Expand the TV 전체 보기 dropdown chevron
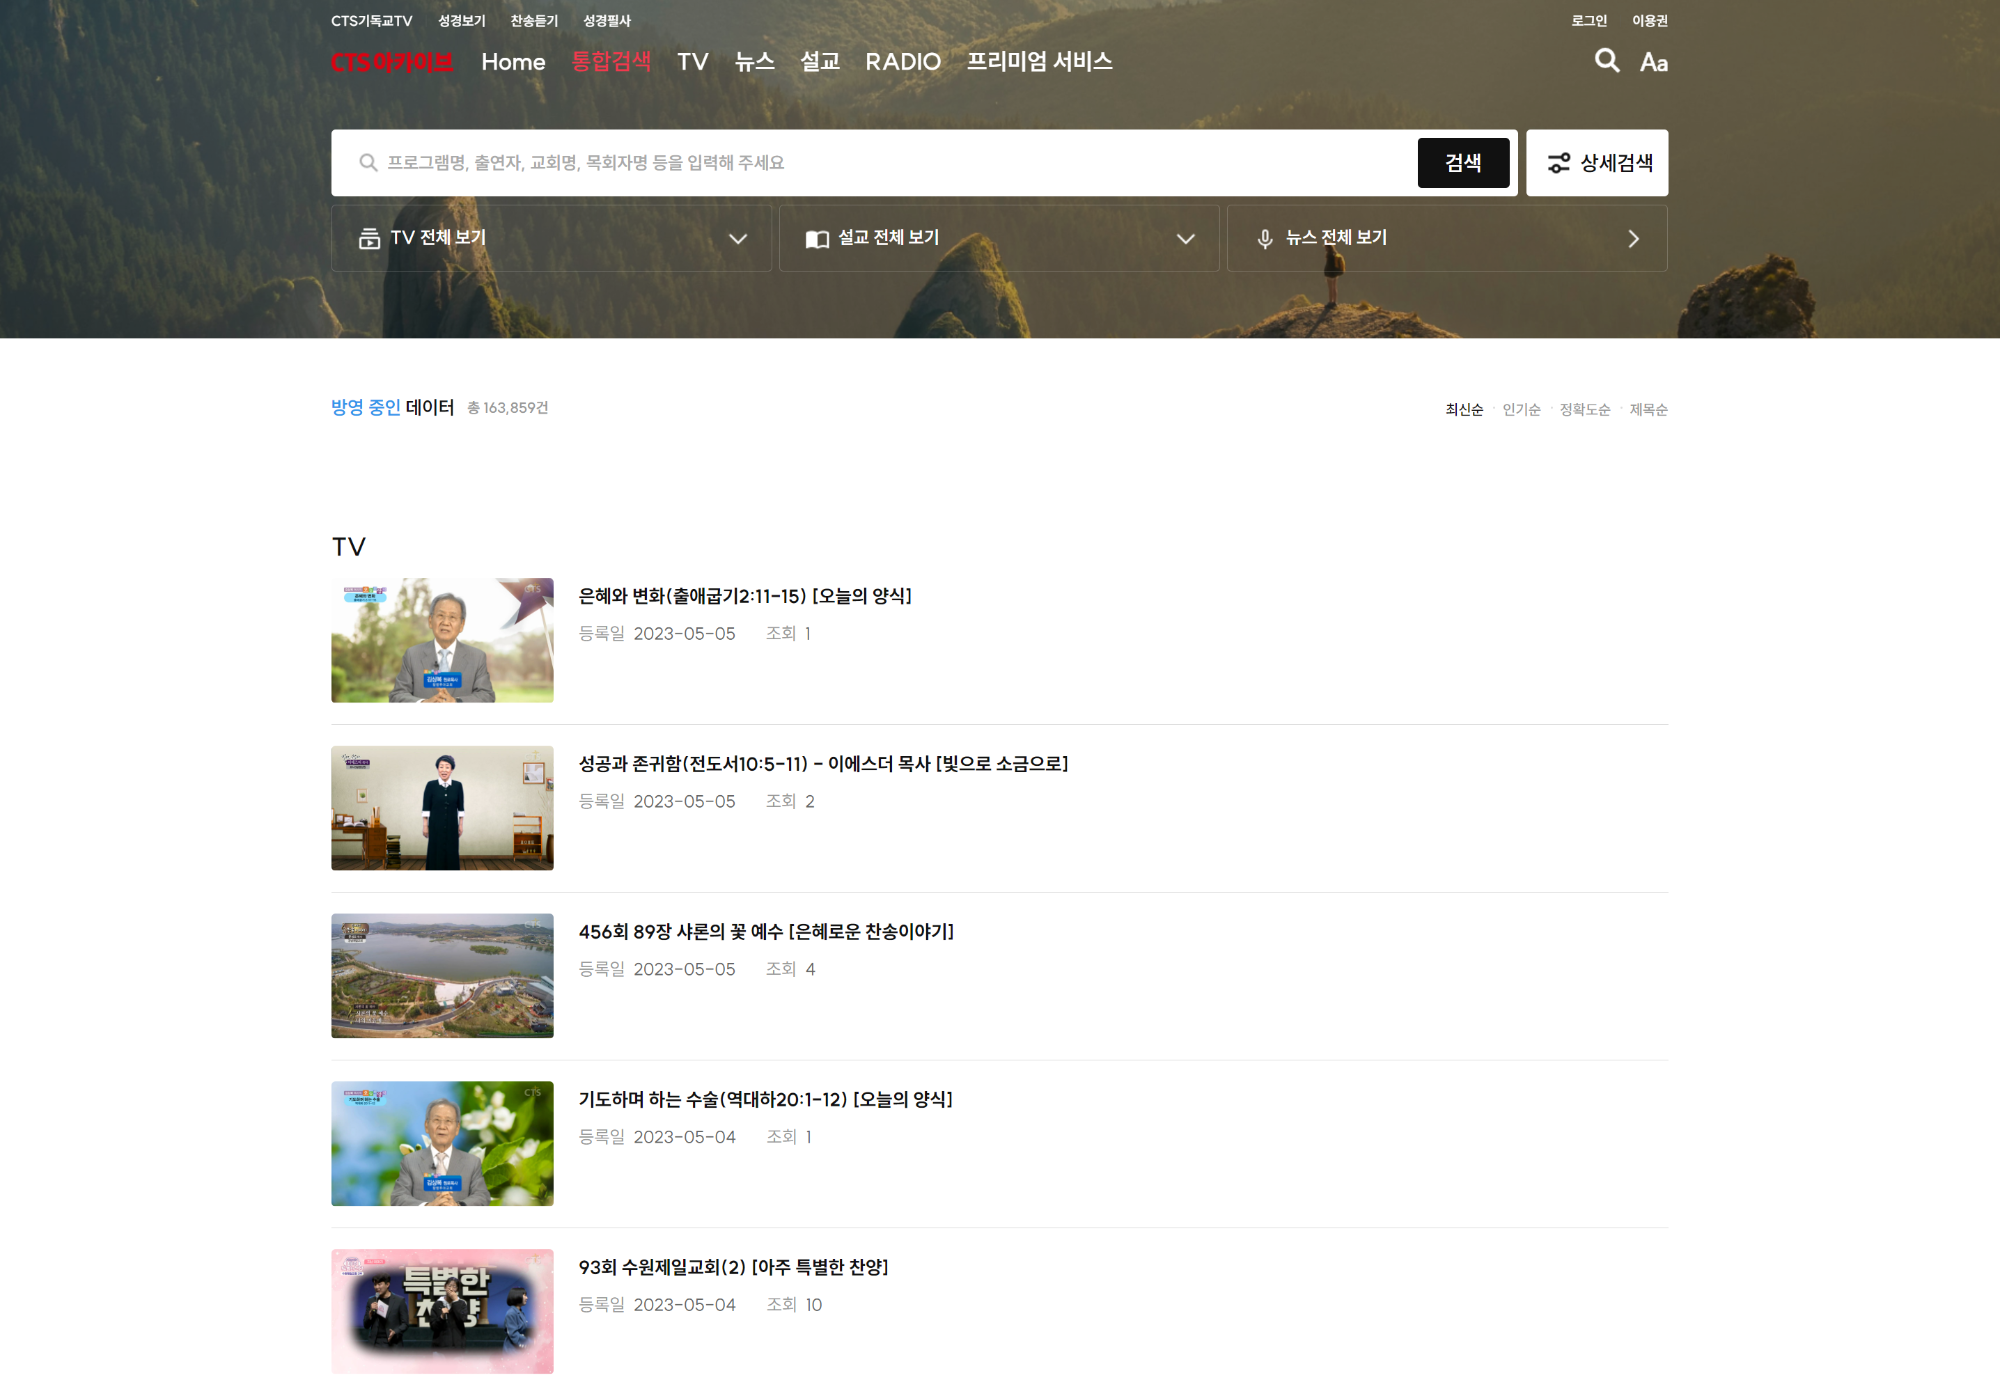2000x1380 pixels. click(738, 239)
